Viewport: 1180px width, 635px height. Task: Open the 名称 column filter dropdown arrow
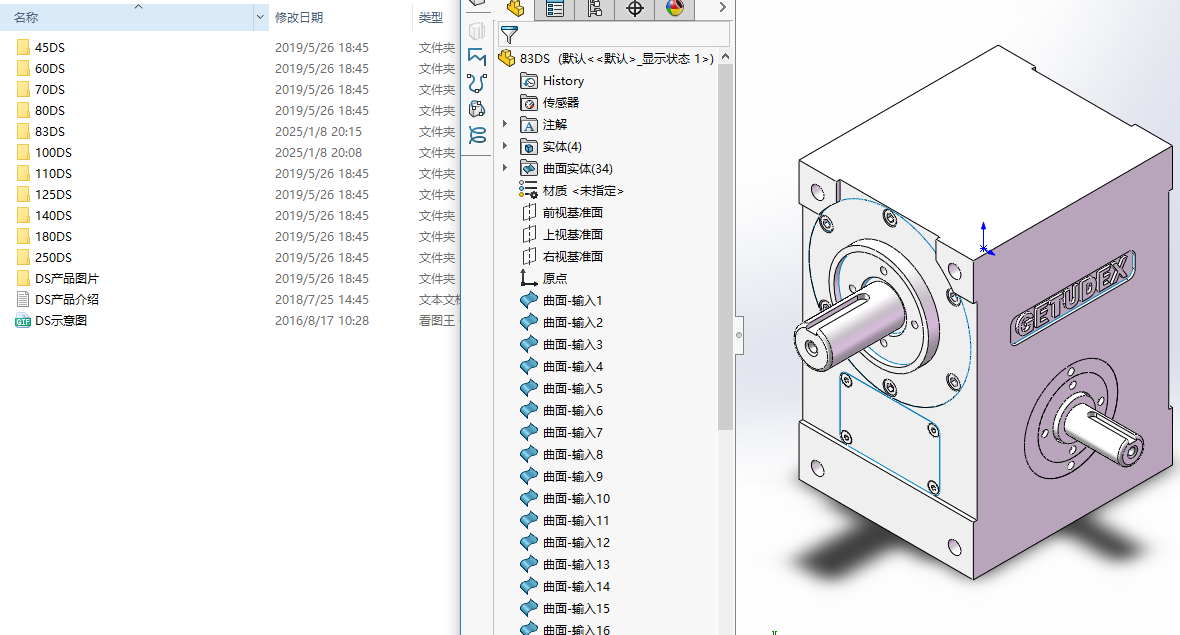[x=260, y=17]
